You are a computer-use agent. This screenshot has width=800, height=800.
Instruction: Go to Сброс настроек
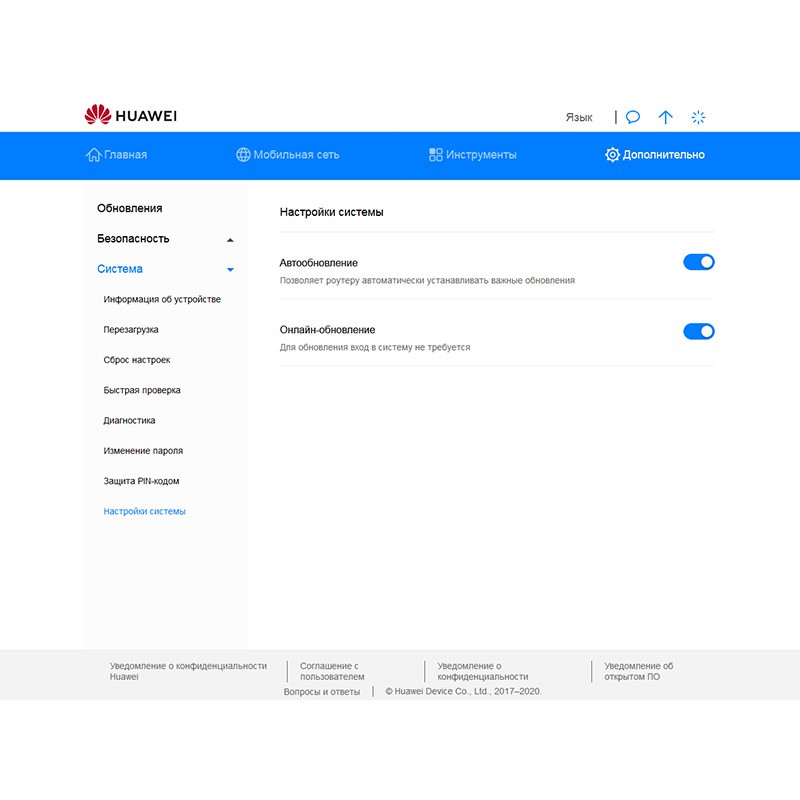tap(137, 360)
